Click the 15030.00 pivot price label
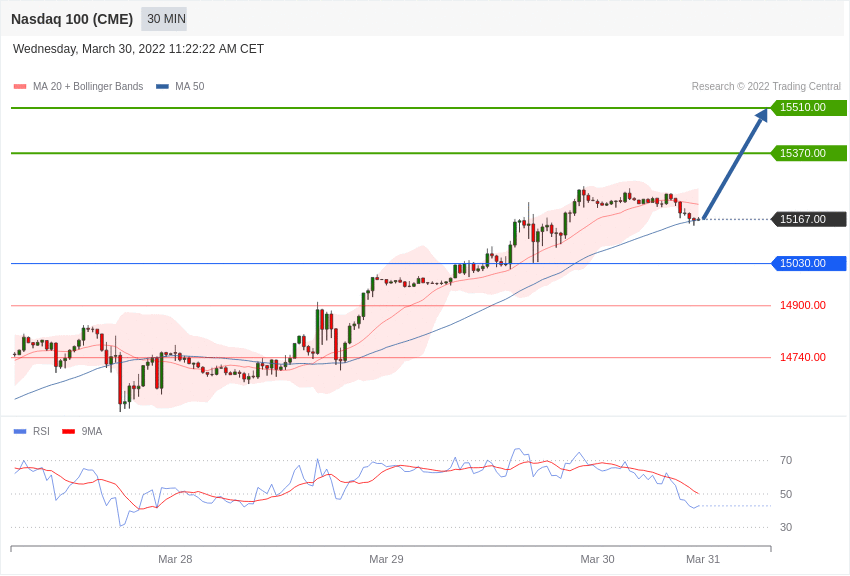Image resolution: width=850 pixels, height=576 pixels. [808, 263]
